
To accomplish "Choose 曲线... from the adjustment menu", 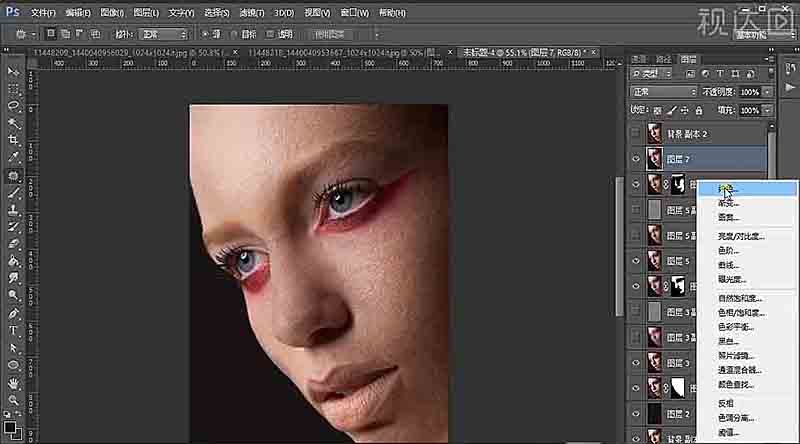I will click(729, 265).
